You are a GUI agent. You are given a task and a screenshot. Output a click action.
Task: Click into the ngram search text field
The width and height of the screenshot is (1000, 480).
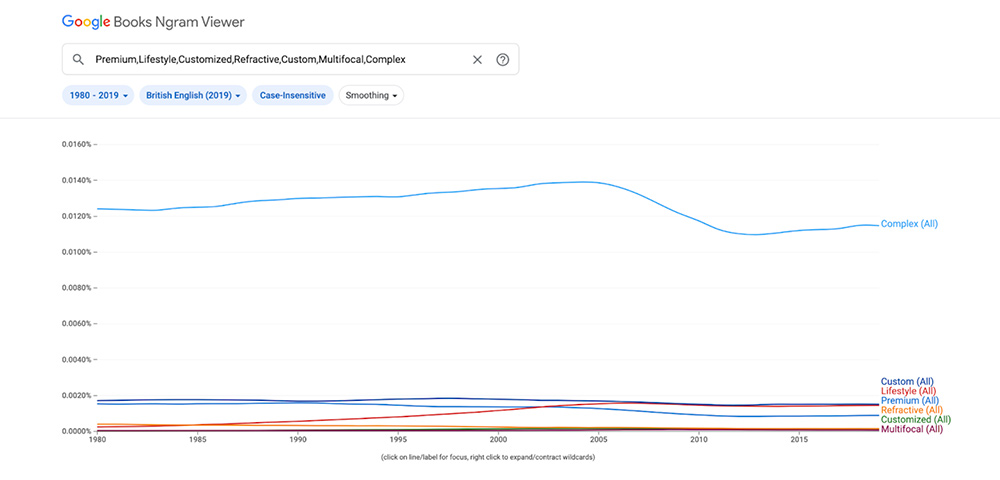point(280,60)
